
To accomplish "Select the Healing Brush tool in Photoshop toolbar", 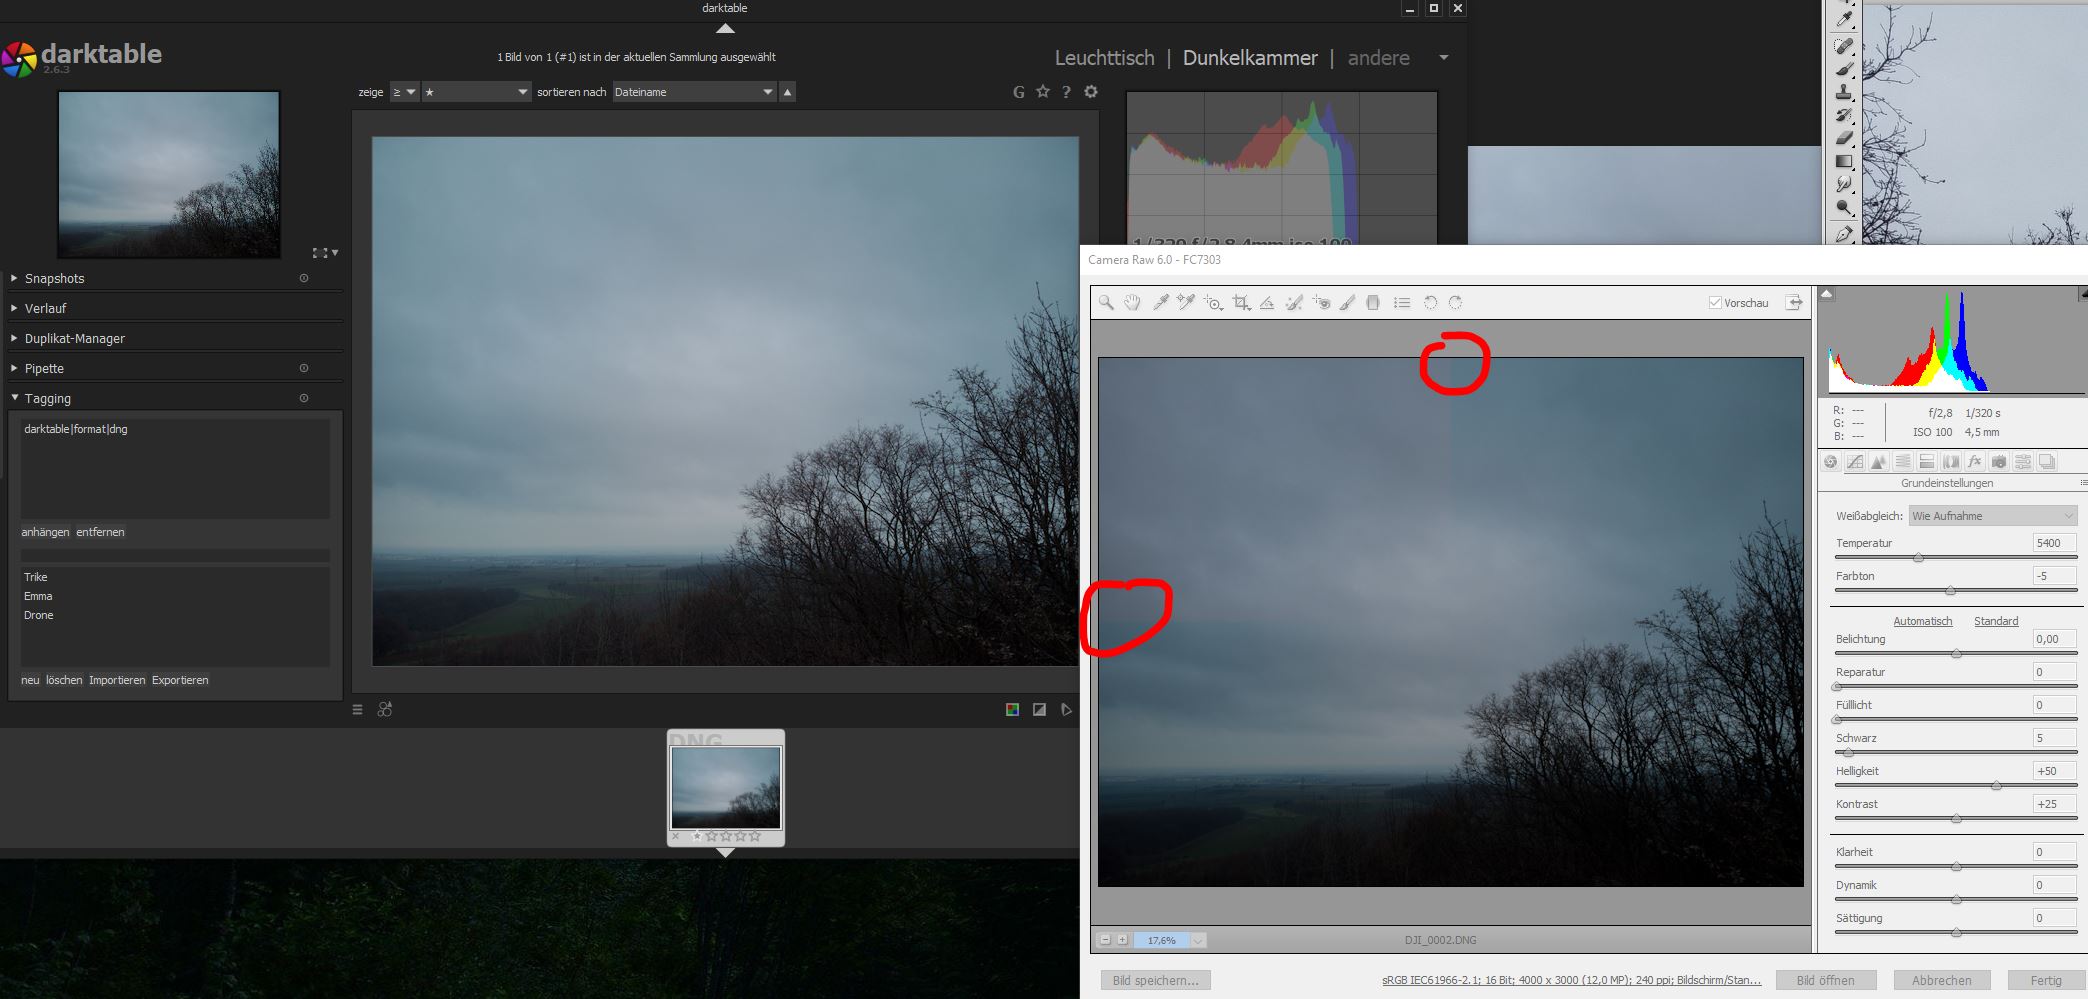I will [x=1844, y=46].
